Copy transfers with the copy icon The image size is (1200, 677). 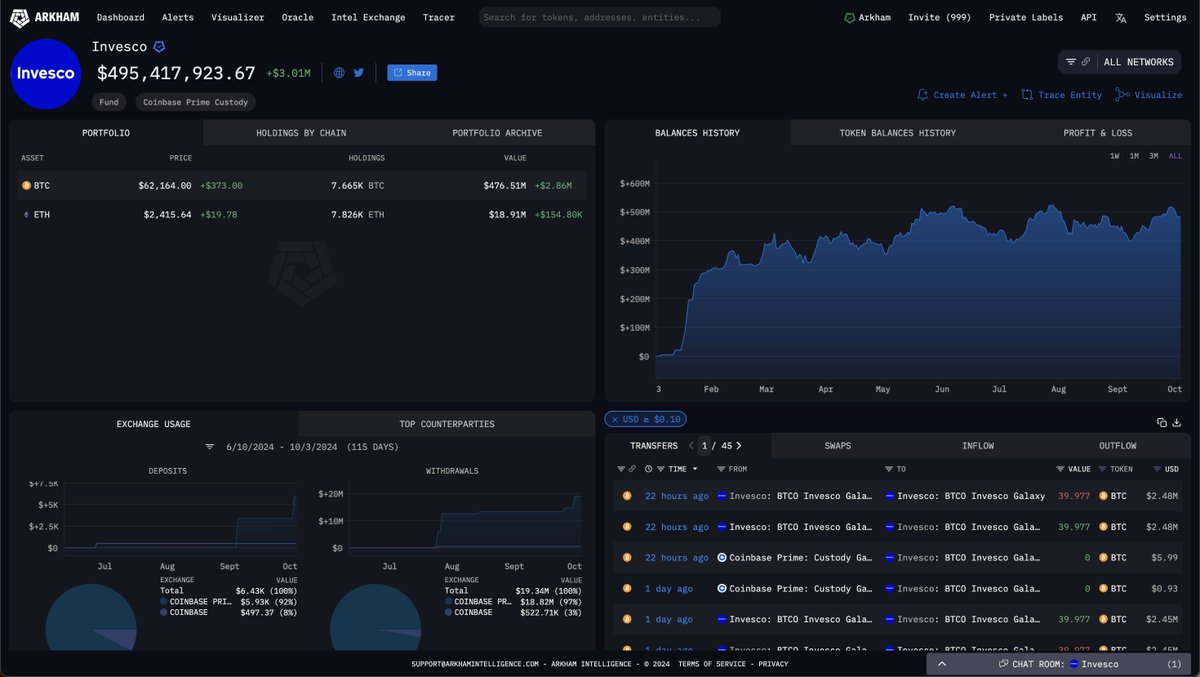click(1162, 423)
